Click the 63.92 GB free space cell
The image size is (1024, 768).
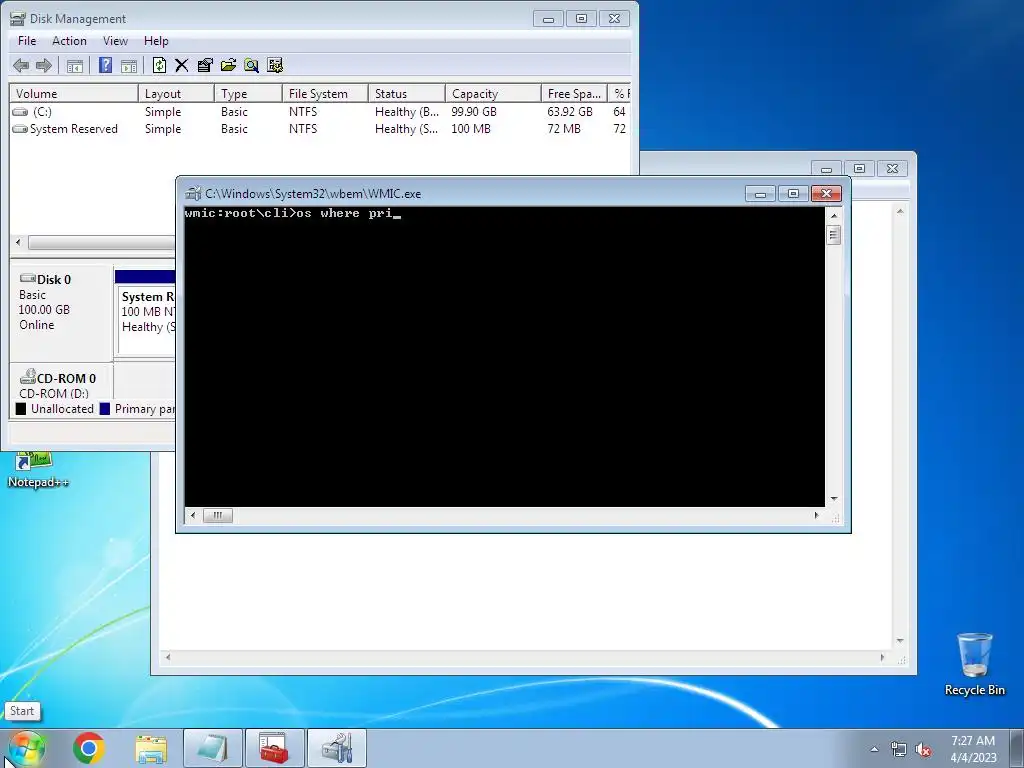[569, 112]
